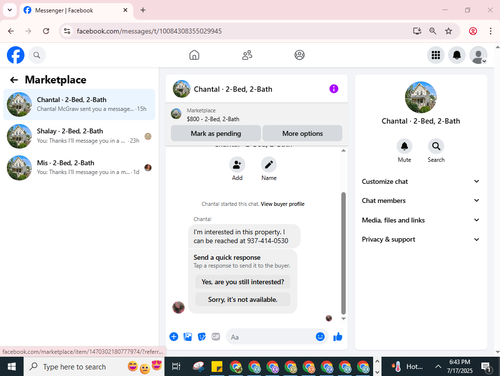
Task: Expand Media, files and links section
Action: click(421, 220)
